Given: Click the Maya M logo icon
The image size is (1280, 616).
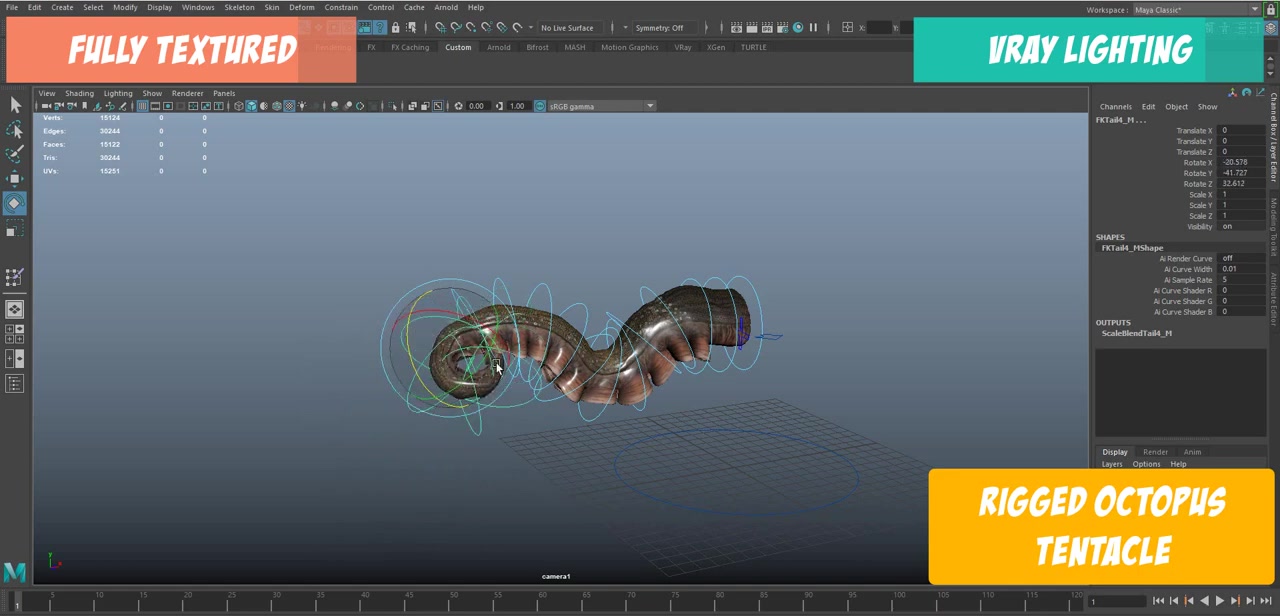Looking at the screenshot, I should pos(14,572).
